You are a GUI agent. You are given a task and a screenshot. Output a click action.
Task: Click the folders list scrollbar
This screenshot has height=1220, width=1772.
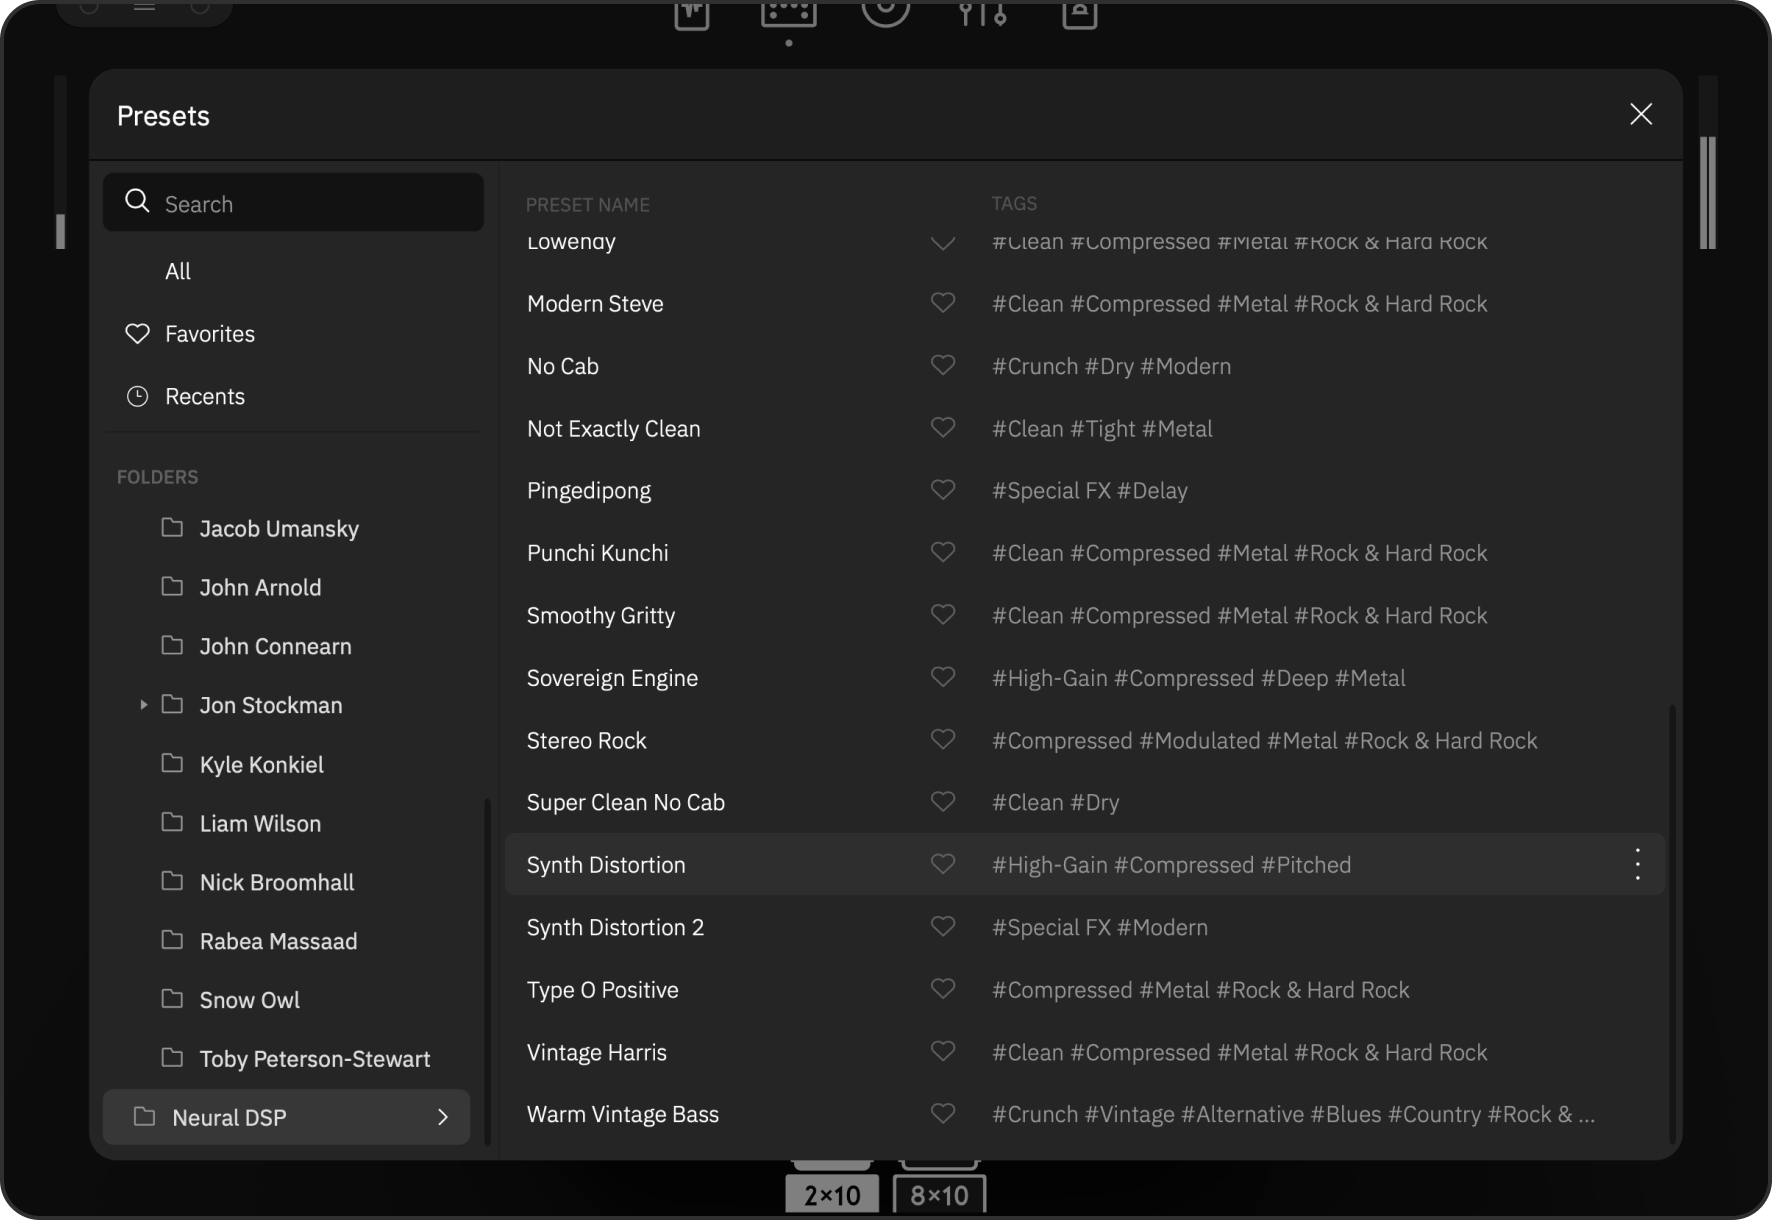[487, 970]
